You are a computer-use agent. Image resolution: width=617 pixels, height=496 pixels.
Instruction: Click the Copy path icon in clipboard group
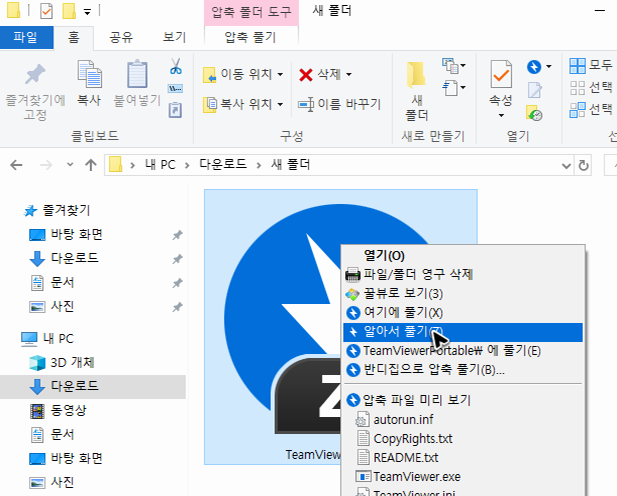[x=175, y=89]
